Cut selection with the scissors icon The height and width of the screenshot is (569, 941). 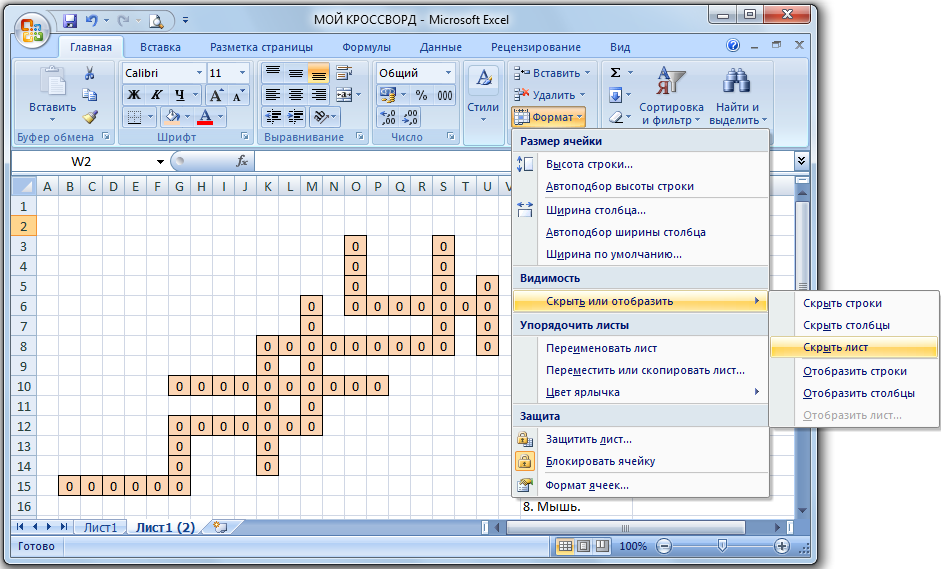89,73
